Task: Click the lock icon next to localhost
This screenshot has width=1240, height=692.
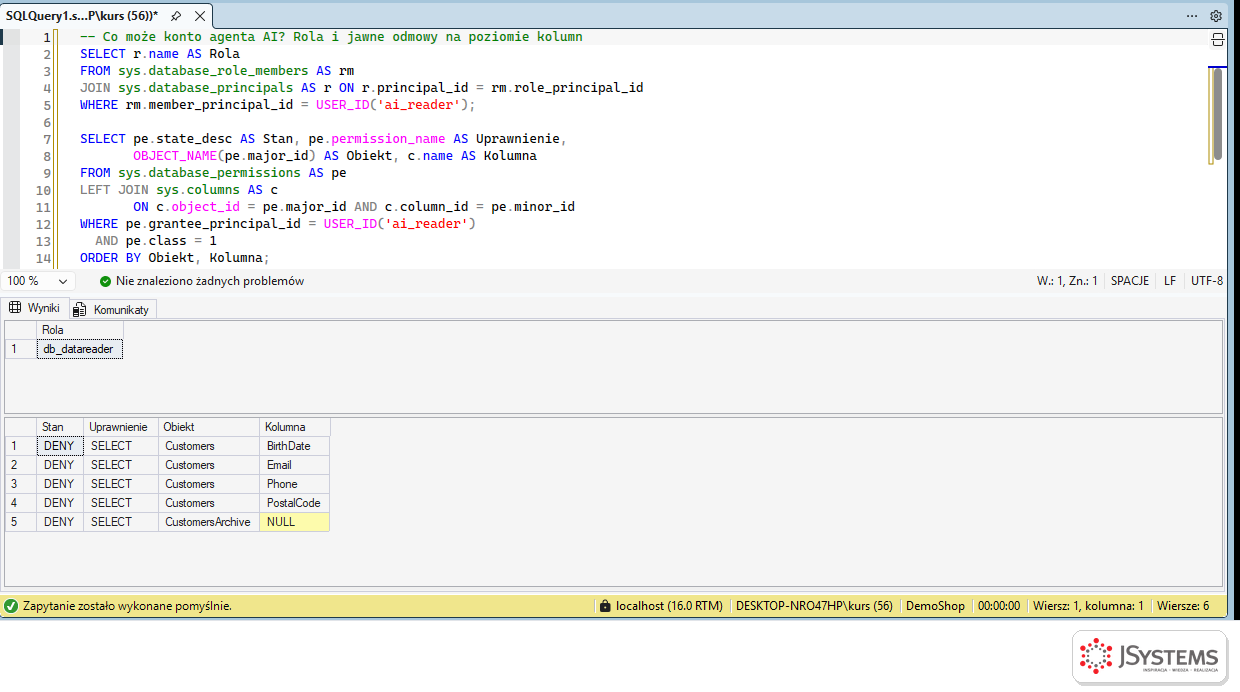Action: [604, 606]
